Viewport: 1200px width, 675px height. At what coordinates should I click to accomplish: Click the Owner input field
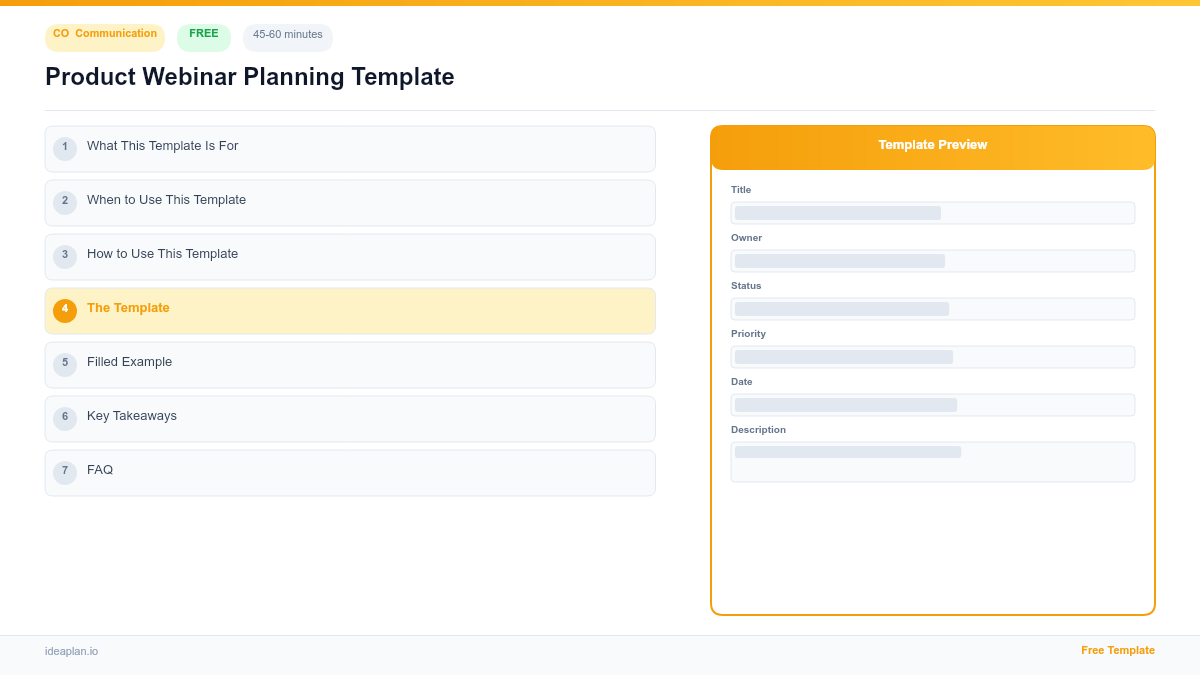pos(933,261)
